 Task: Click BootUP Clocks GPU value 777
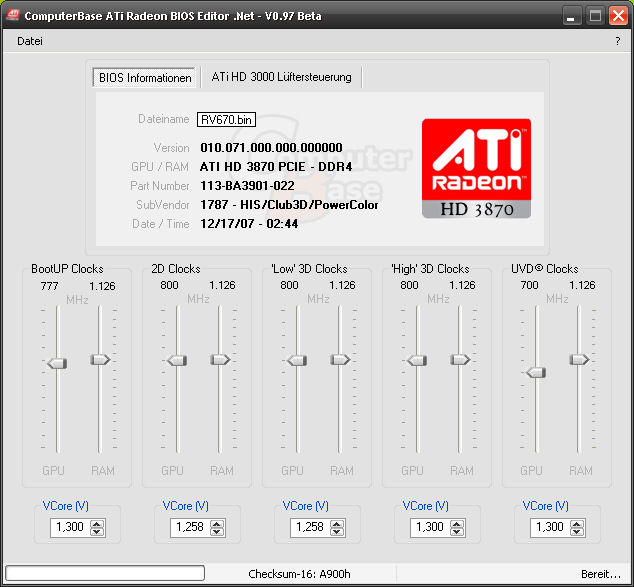[49, 286]
